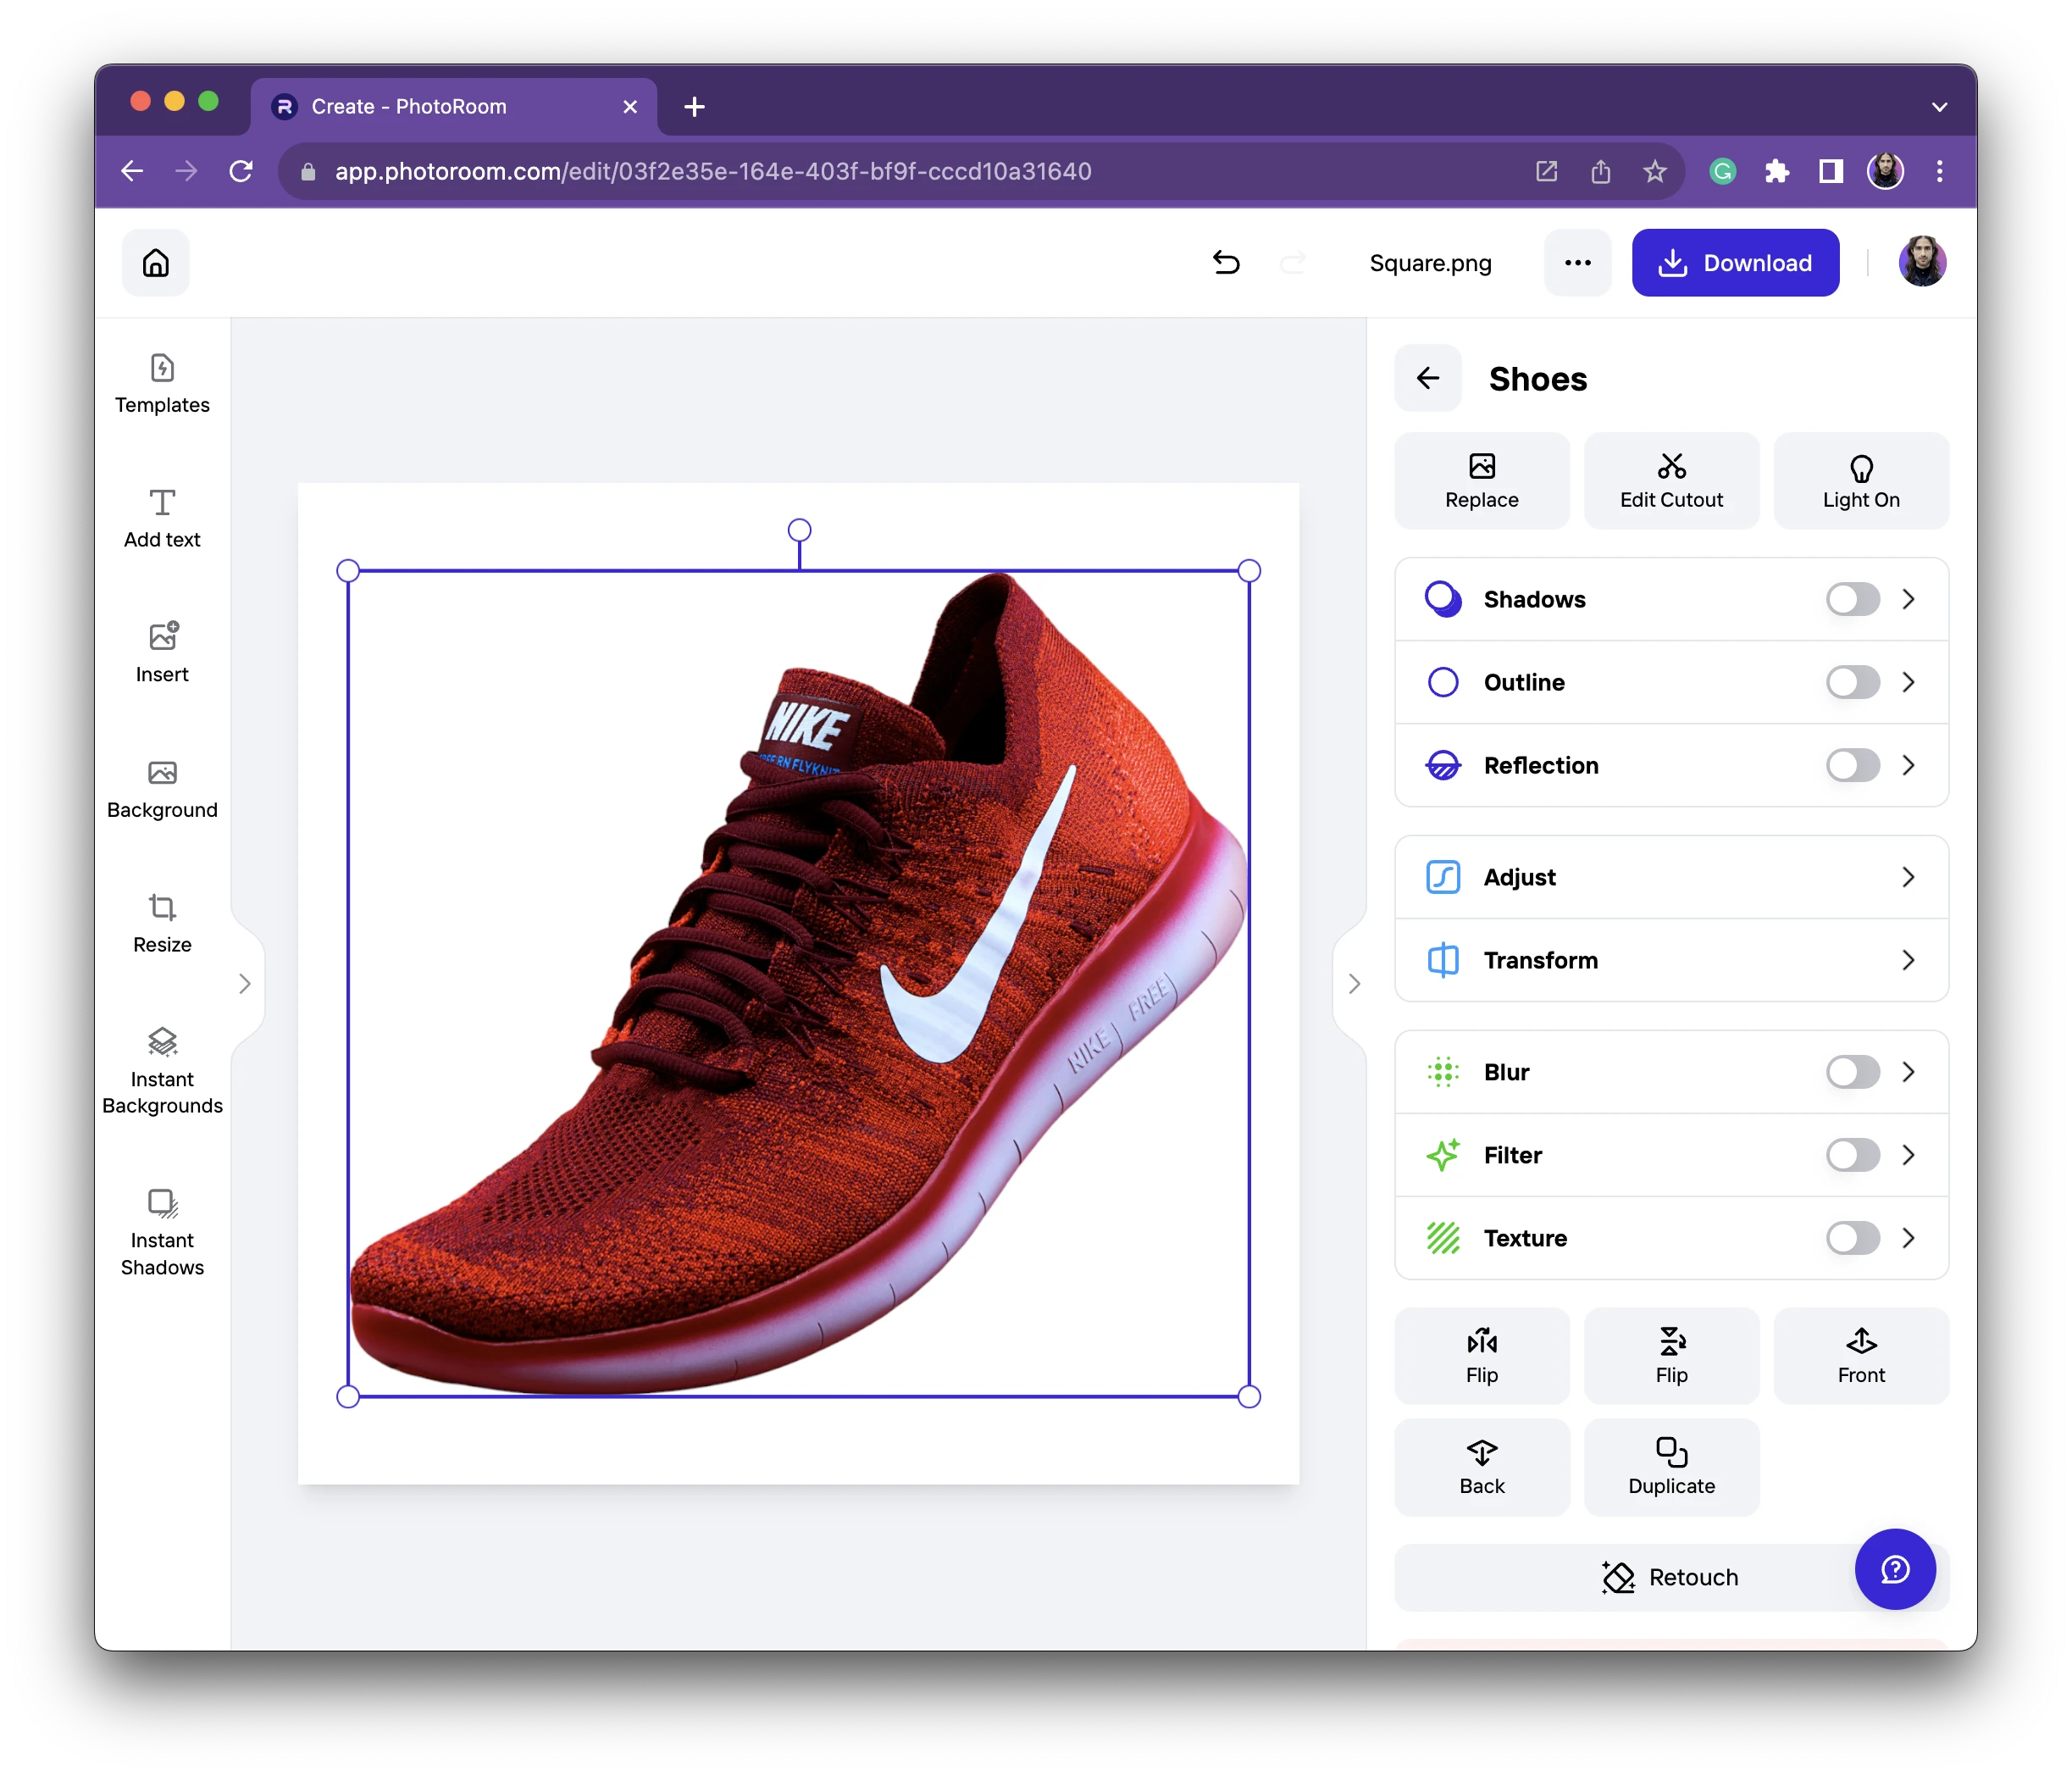
Task: Open Edit Cutout tool
Action: pos(1671,481)
